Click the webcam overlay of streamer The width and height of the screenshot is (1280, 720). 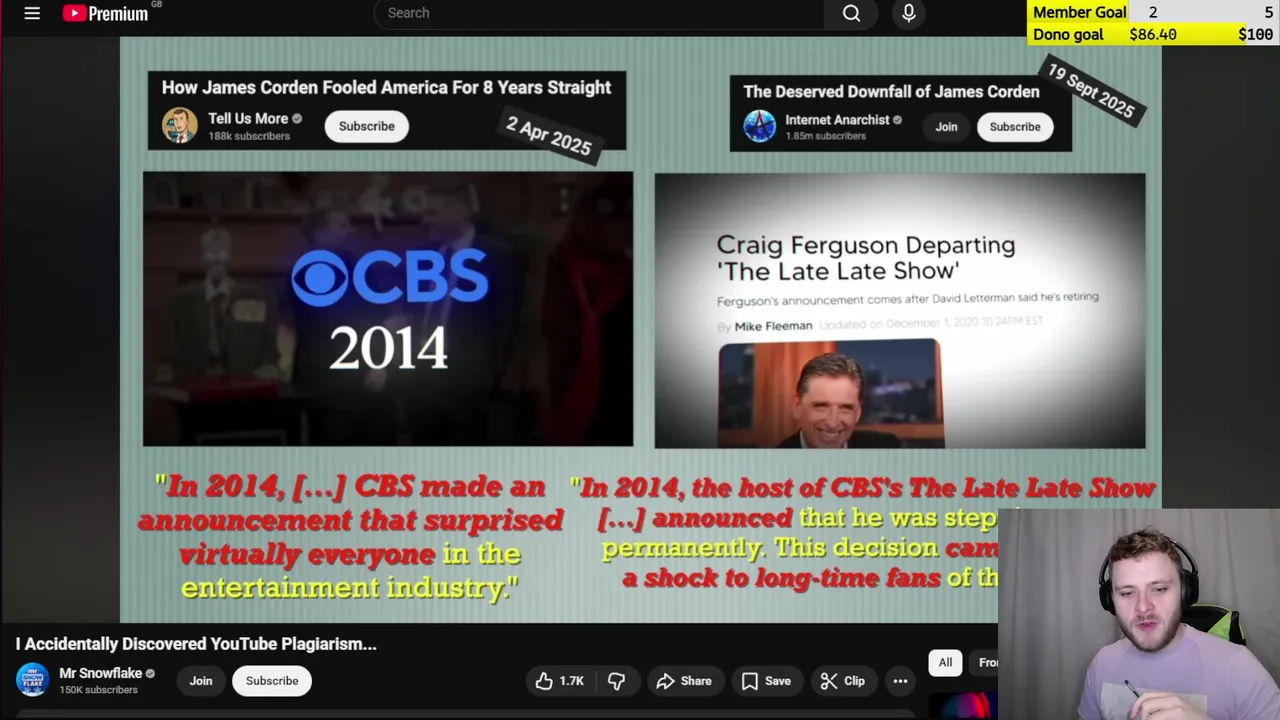[x=1139, y=615]
